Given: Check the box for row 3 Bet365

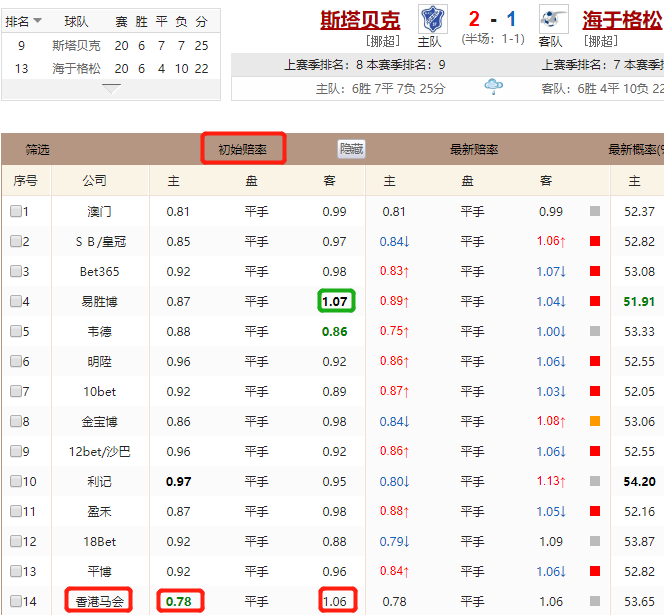Looking at the screenshot, I should tap(16, 271).
